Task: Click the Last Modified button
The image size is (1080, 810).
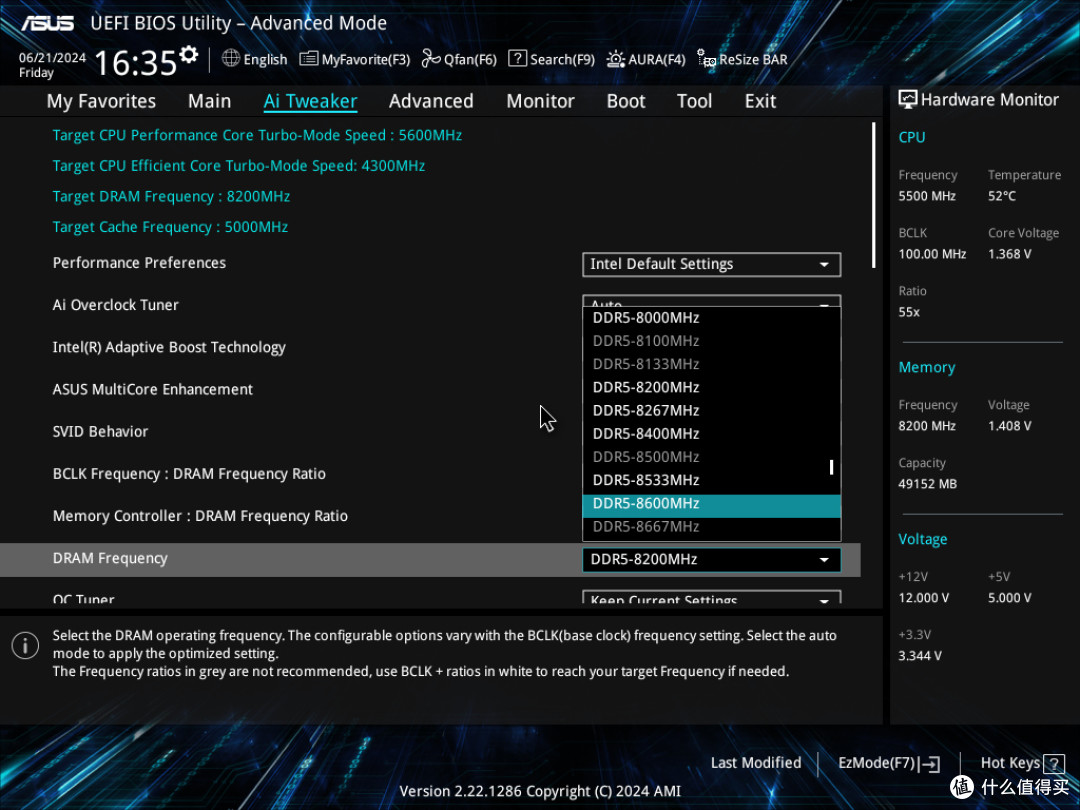Action: [756, 763]
